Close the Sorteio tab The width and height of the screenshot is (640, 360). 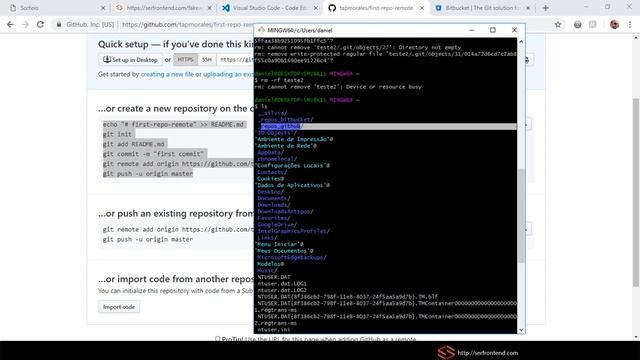[x=103, y=8]
